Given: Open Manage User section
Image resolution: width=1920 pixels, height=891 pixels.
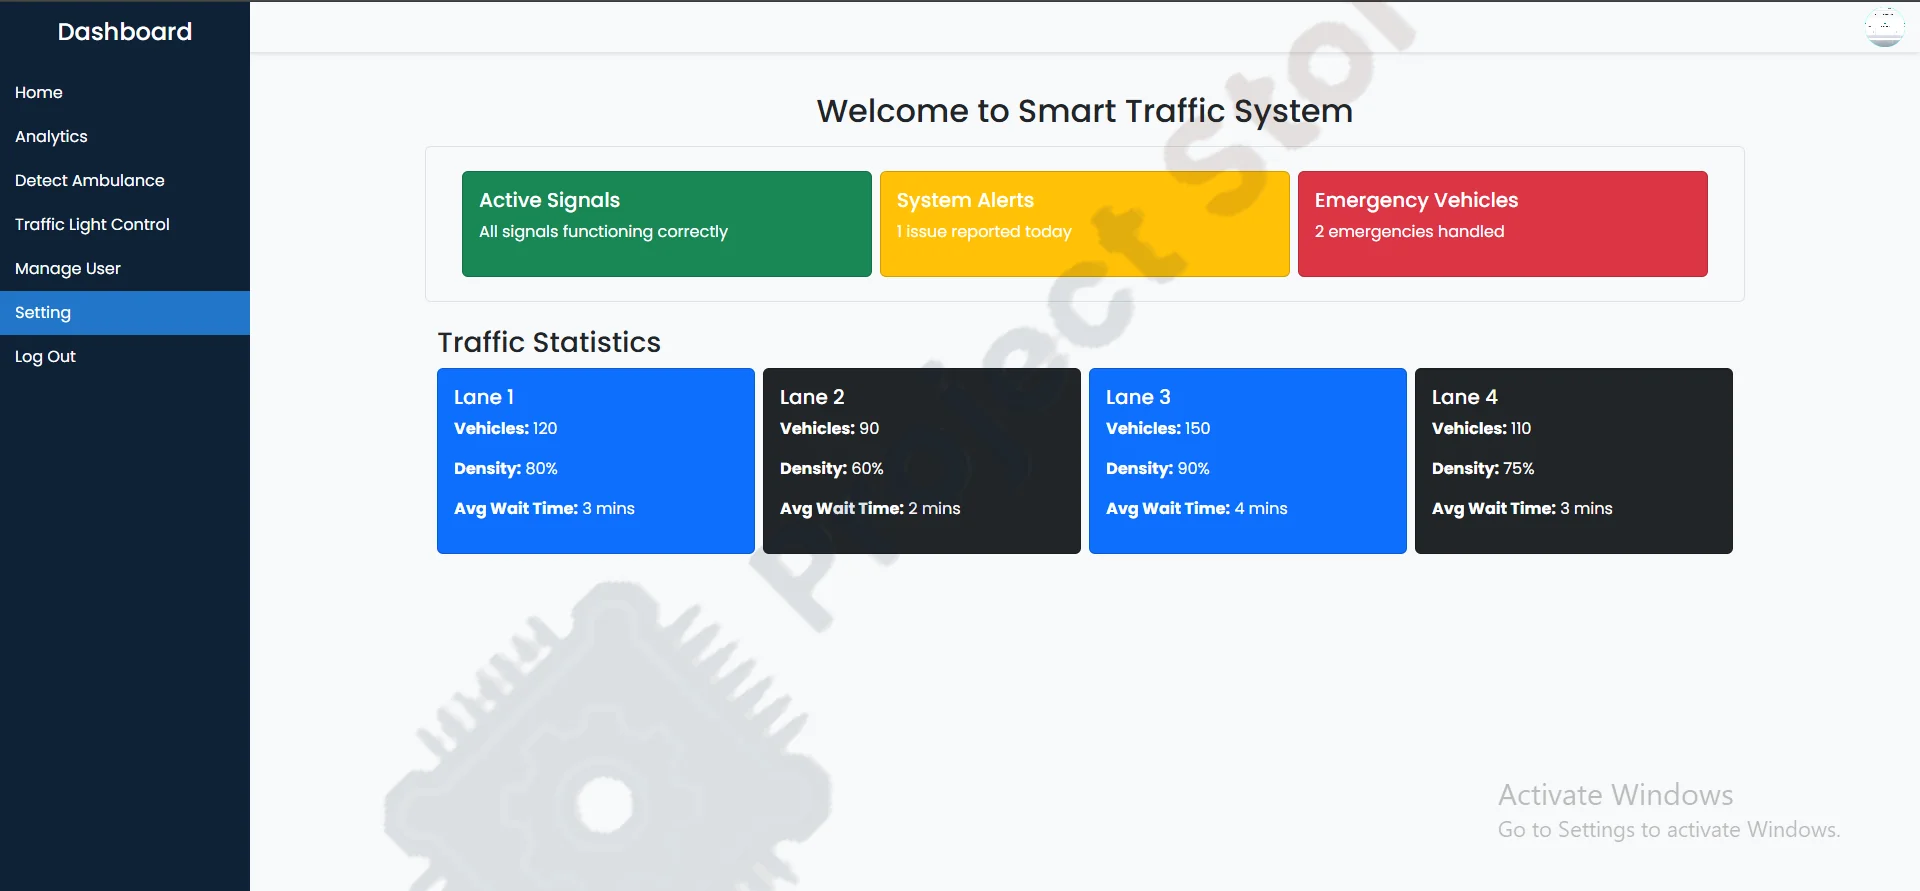Looking at the screenshot, I should pyautogui.click(x=68, y=268).
